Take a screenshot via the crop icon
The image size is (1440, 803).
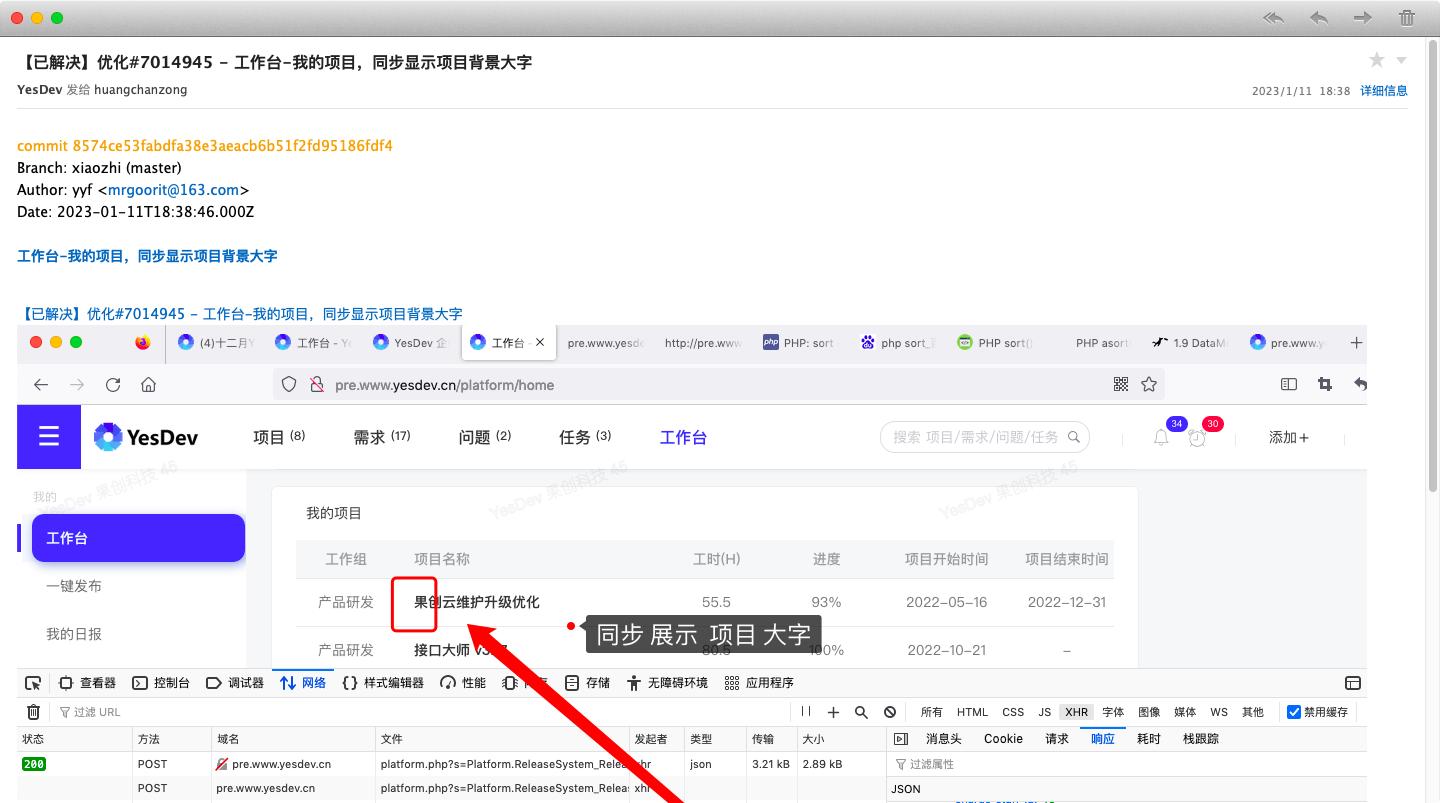(1324, 384)
